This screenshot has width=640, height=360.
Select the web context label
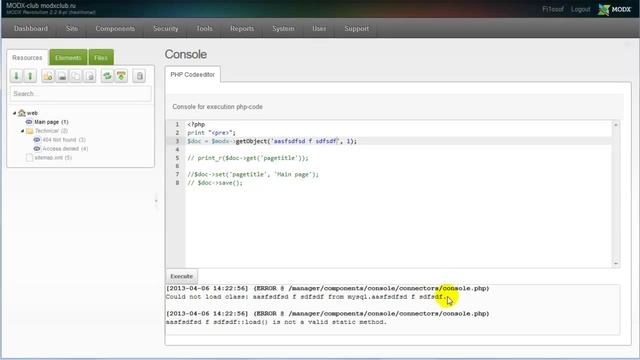tap(32, 113)
